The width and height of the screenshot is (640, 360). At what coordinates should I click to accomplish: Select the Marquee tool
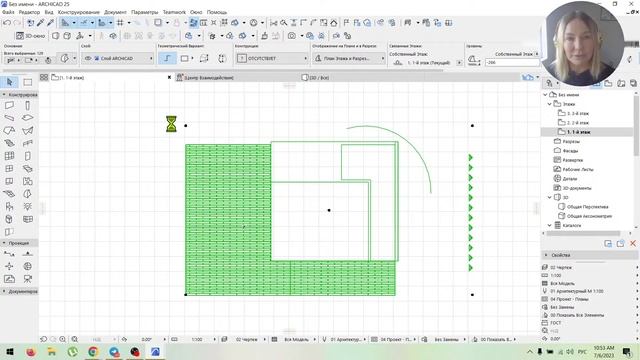coord(28,82)
